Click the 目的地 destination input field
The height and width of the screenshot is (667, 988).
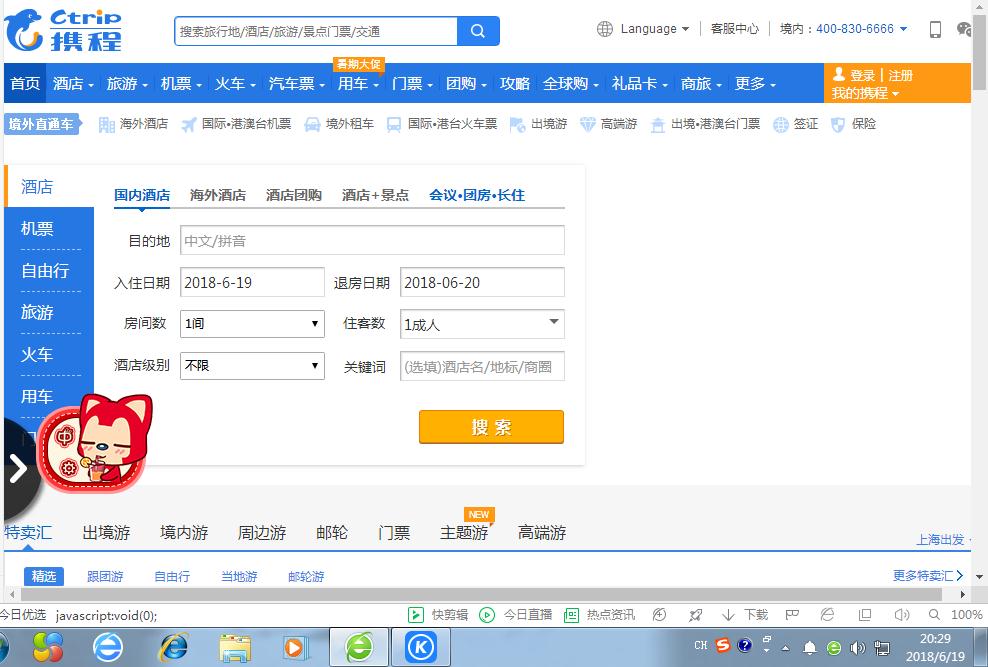(x=372, y=240)
